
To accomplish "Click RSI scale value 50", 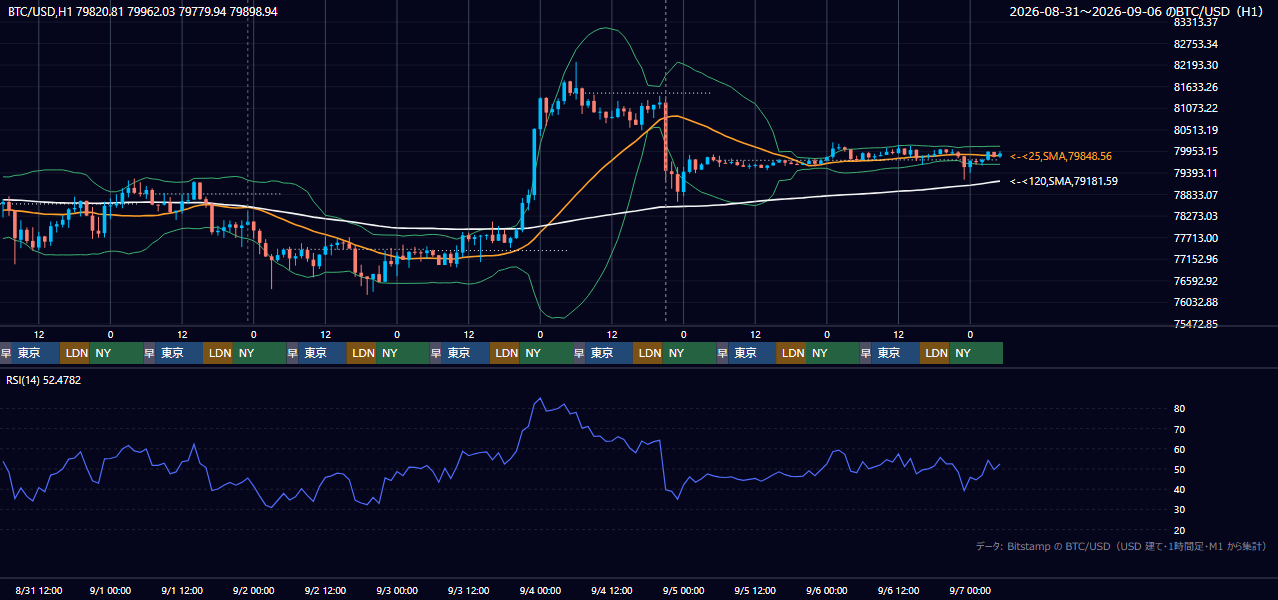I will coord(1180,469).
